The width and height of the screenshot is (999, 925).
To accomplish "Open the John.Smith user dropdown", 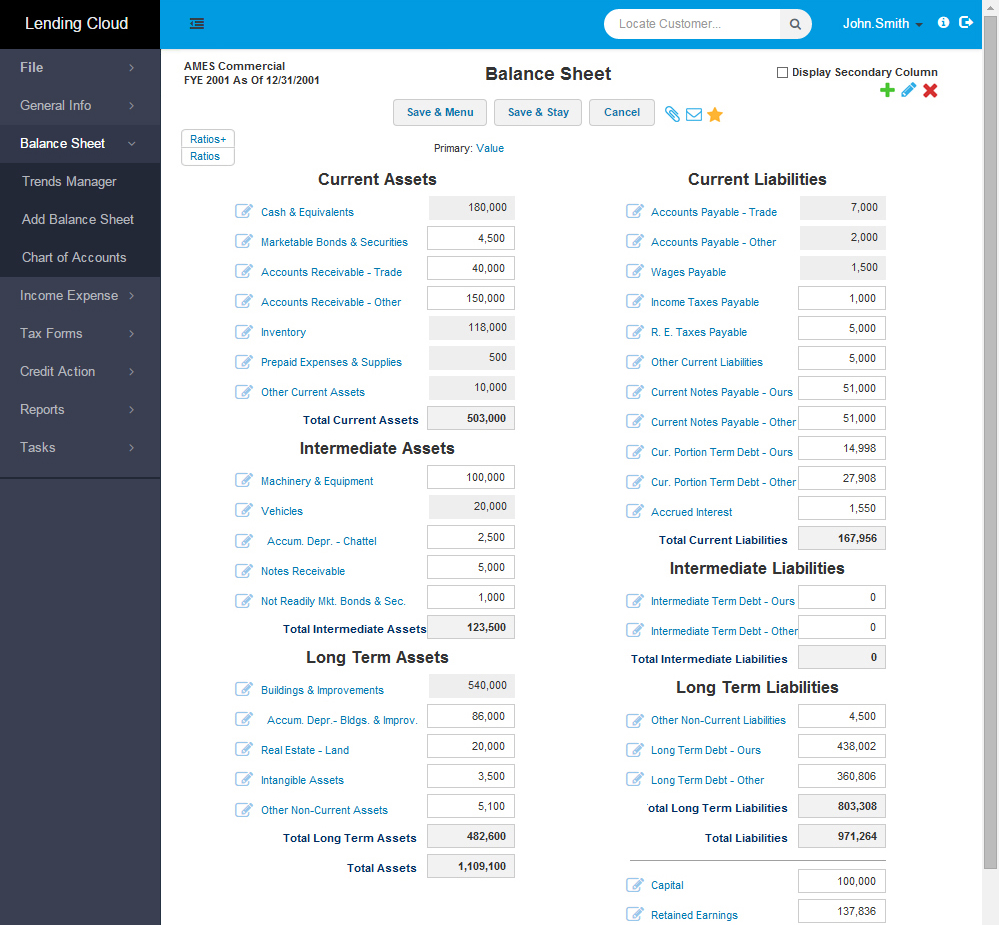I will coord(882,24).
